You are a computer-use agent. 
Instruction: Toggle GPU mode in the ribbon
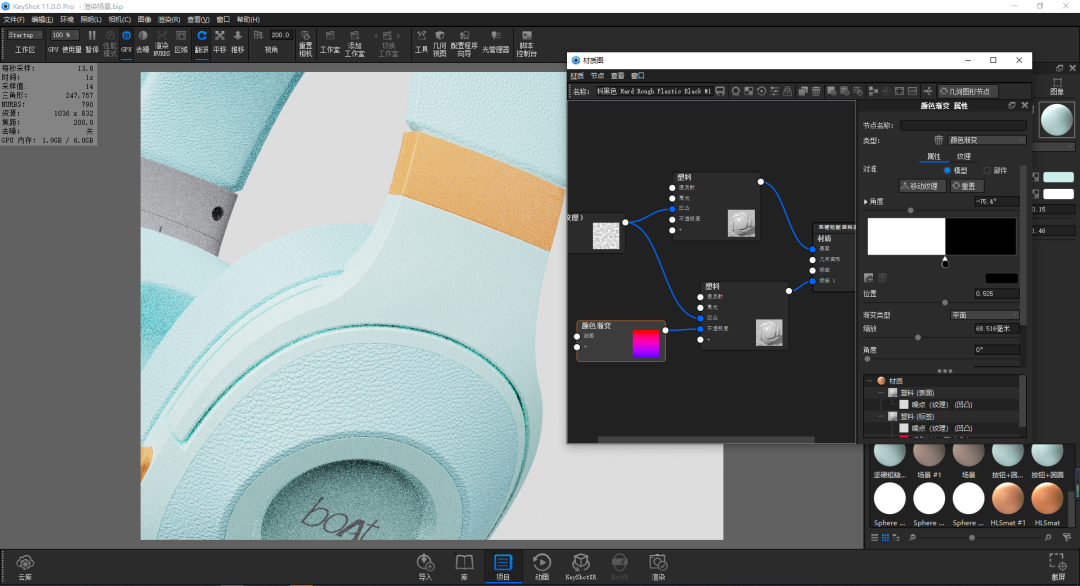click(126, 42)
